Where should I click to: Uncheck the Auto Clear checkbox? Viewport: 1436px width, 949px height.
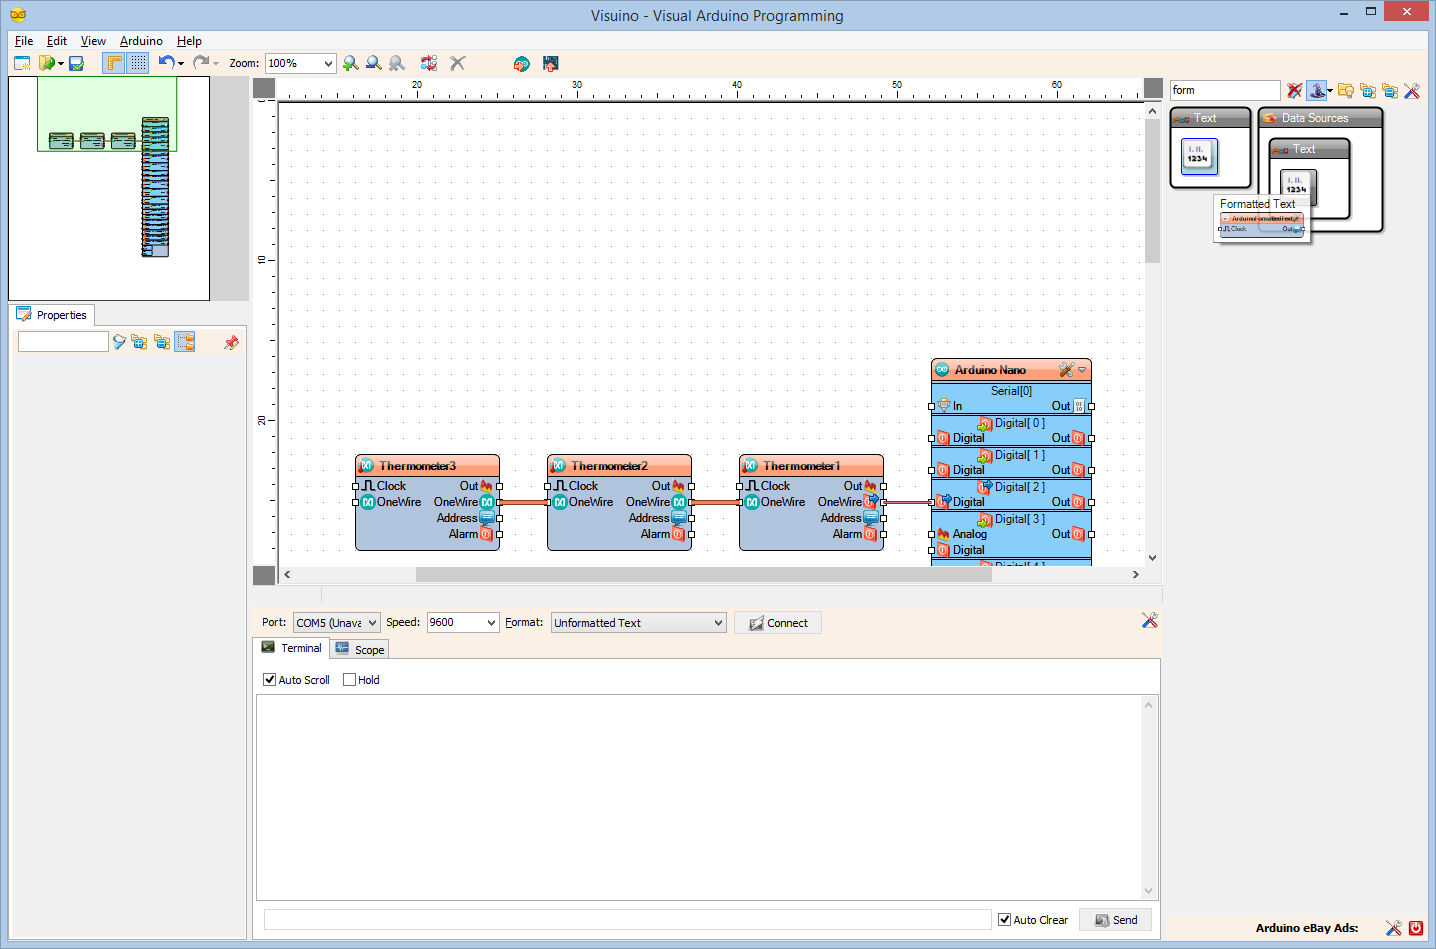(1005, 920)
